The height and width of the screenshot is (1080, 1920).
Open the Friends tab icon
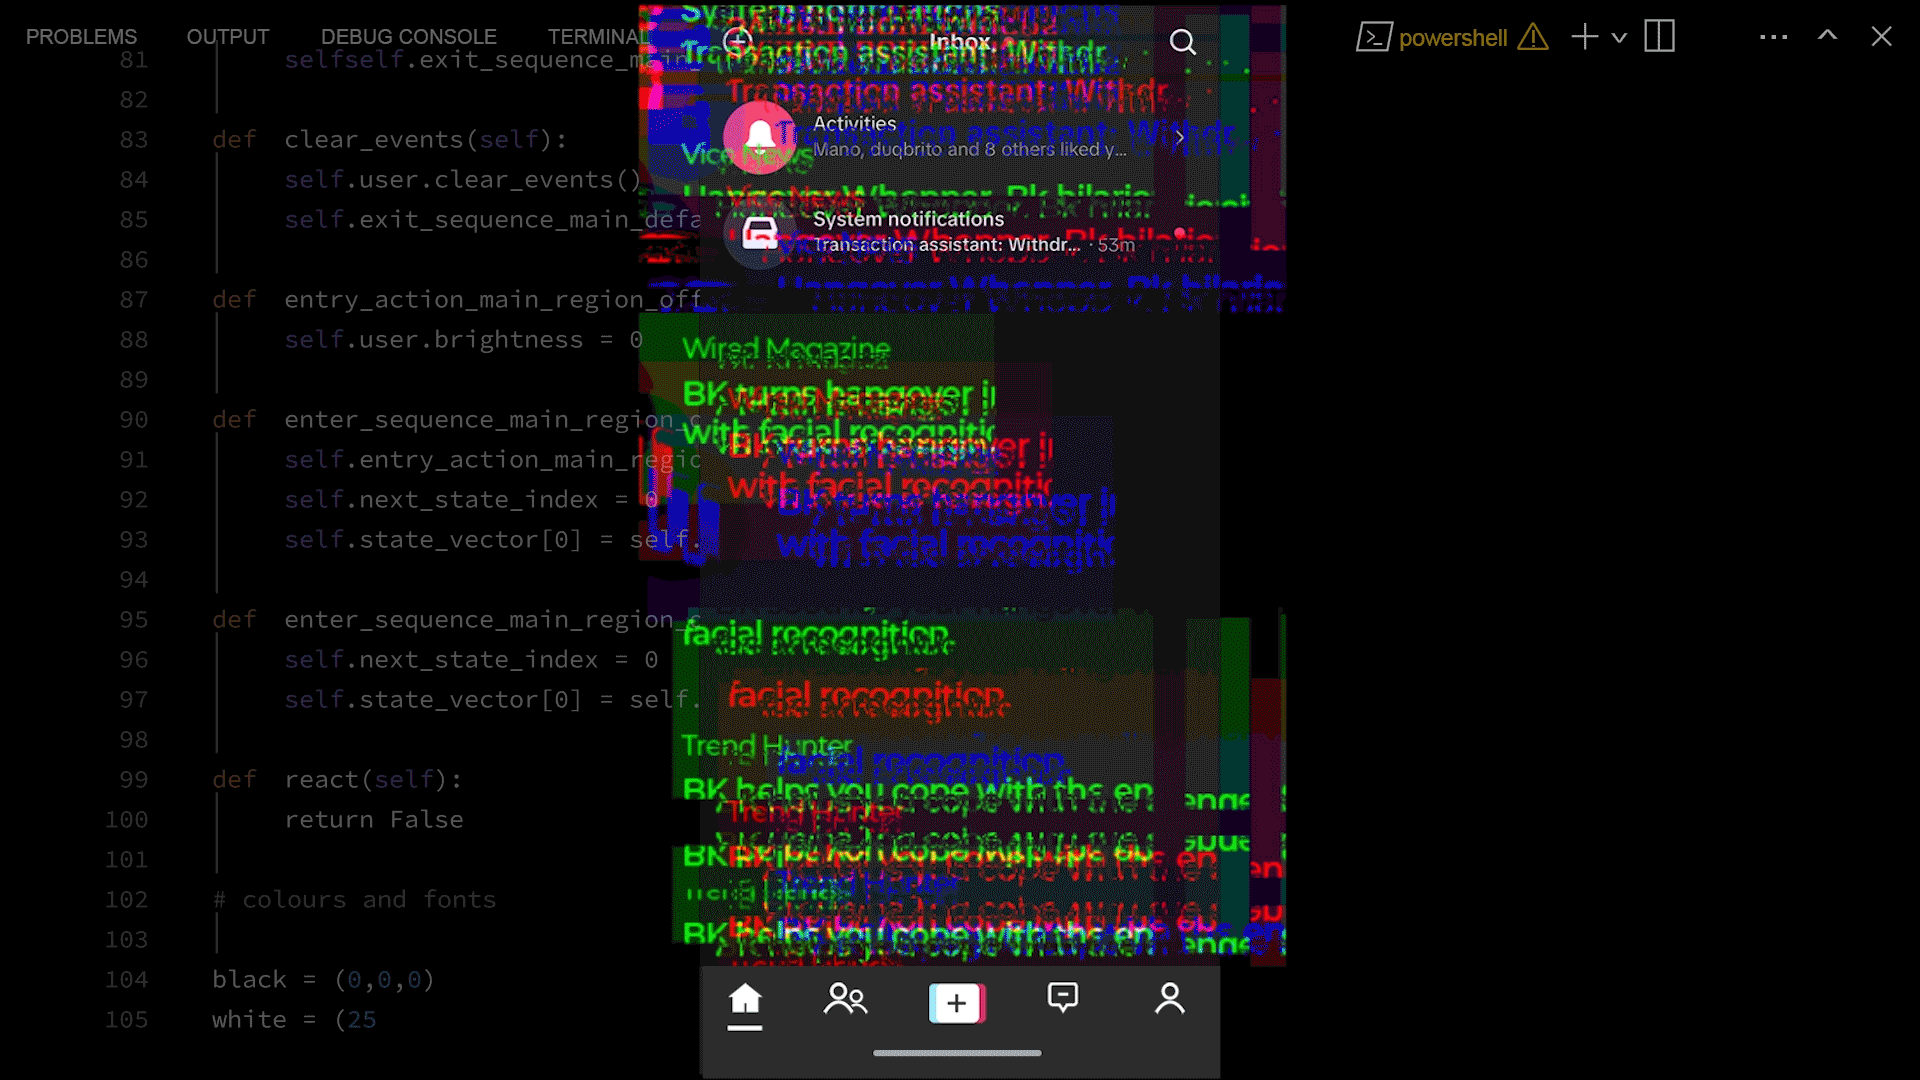(x=846, y=1000)
